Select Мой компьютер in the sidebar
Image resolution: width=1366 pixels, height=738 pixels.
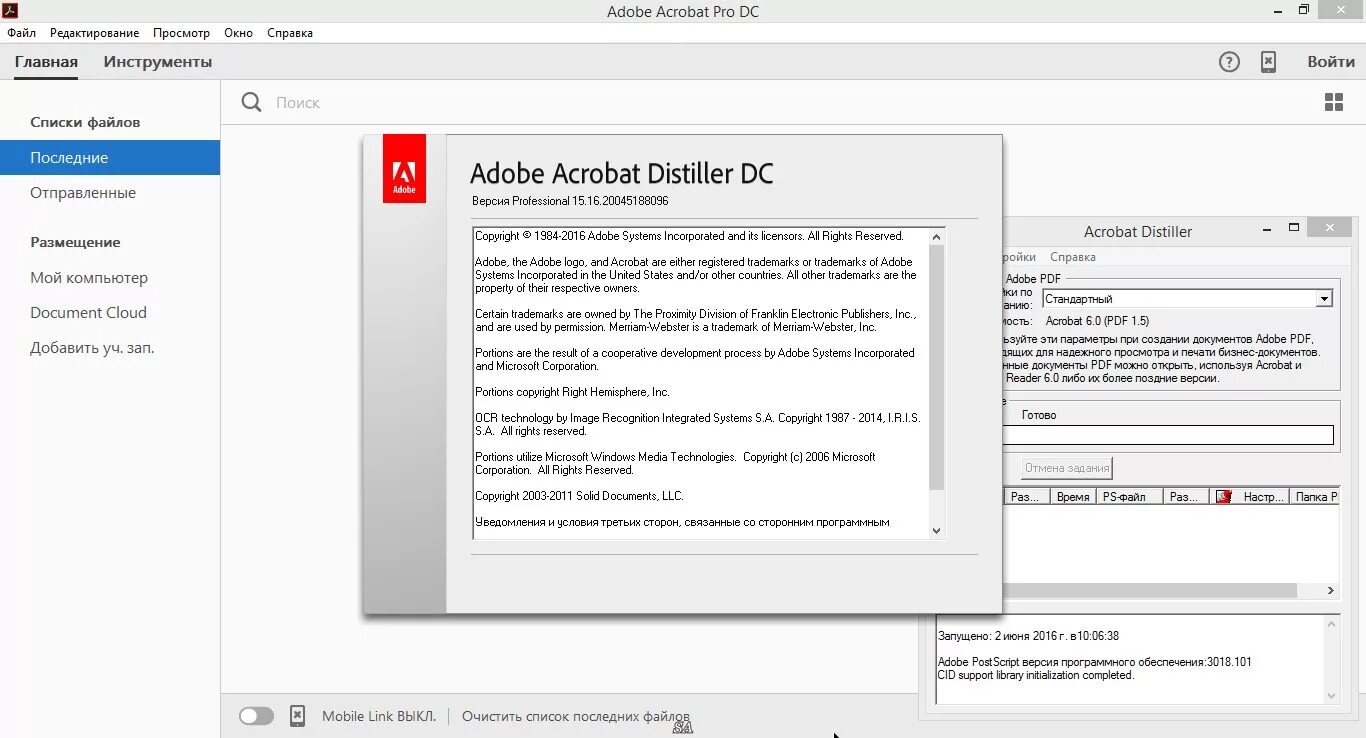89,278
